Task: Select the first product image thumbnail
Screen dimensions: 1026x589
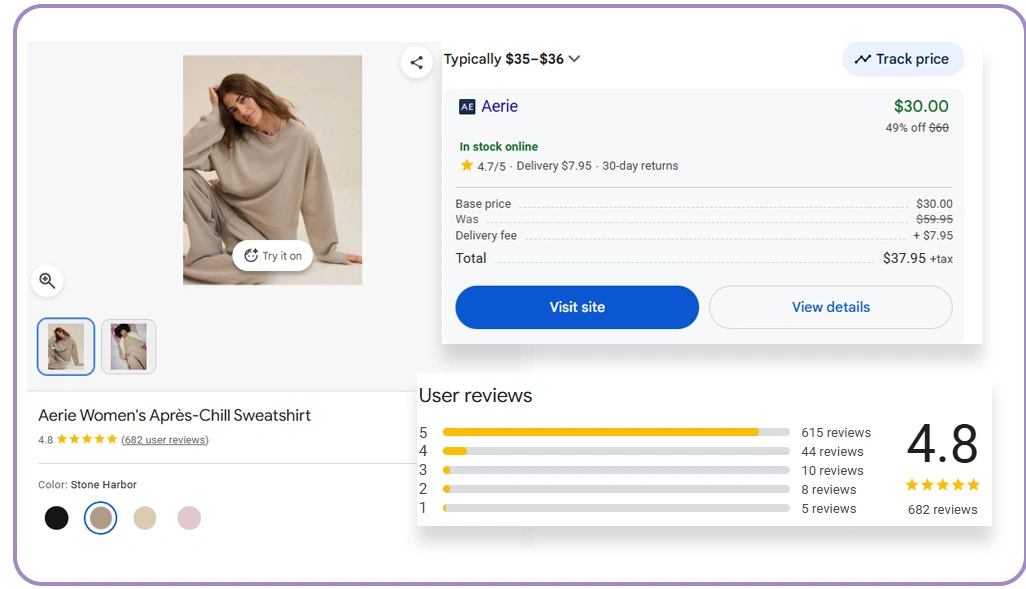Action: tap(65, 345)
